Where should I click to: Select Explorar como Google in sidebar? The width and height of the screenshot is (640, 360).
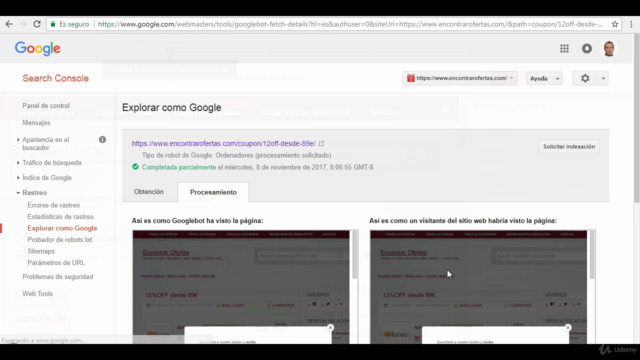coord(62,228)
